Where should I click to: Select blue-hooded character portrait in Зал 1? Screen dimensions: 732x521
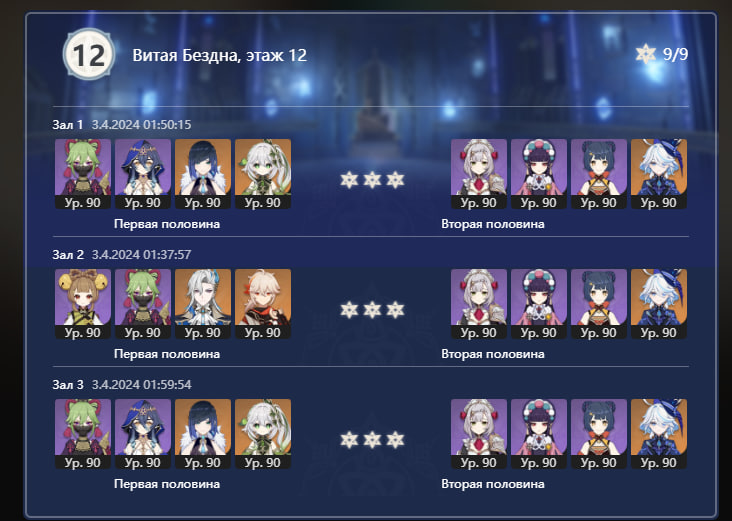click(x=143, y=173)
